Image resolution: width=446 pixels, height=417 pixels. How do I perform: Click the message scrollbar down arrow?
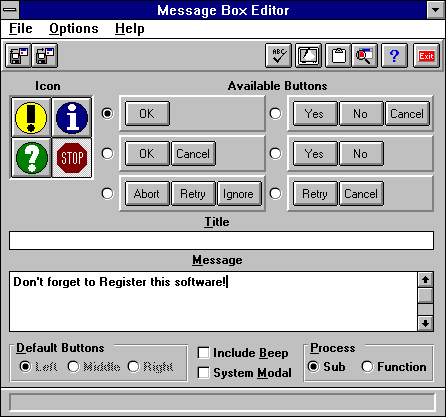425,323
